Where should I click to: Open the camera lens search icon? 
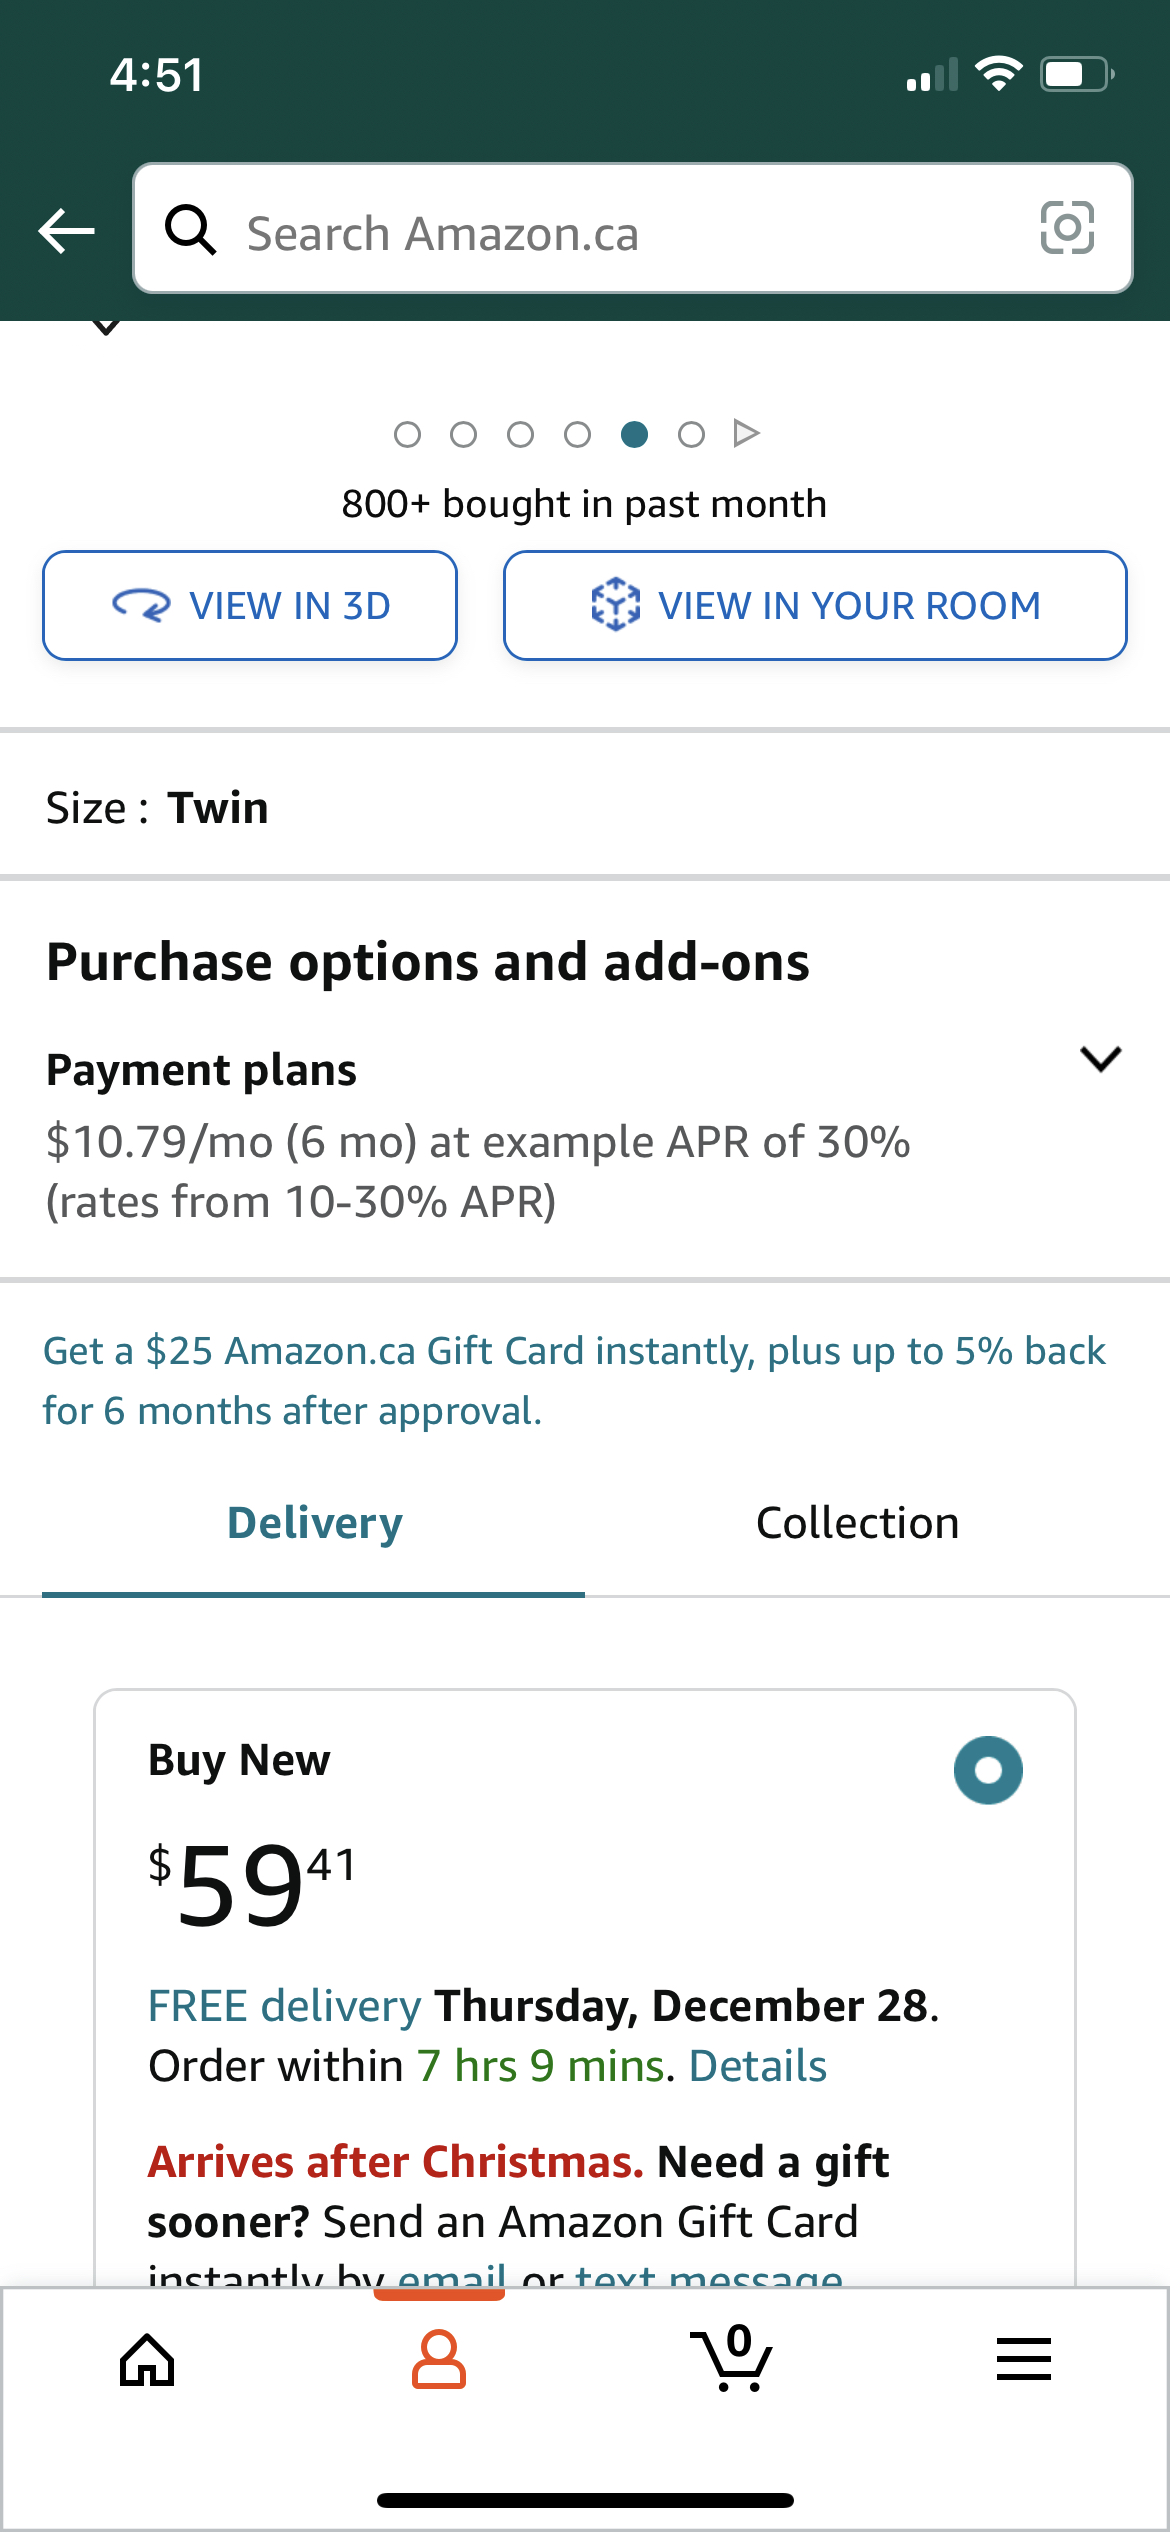pos(1067,228)
